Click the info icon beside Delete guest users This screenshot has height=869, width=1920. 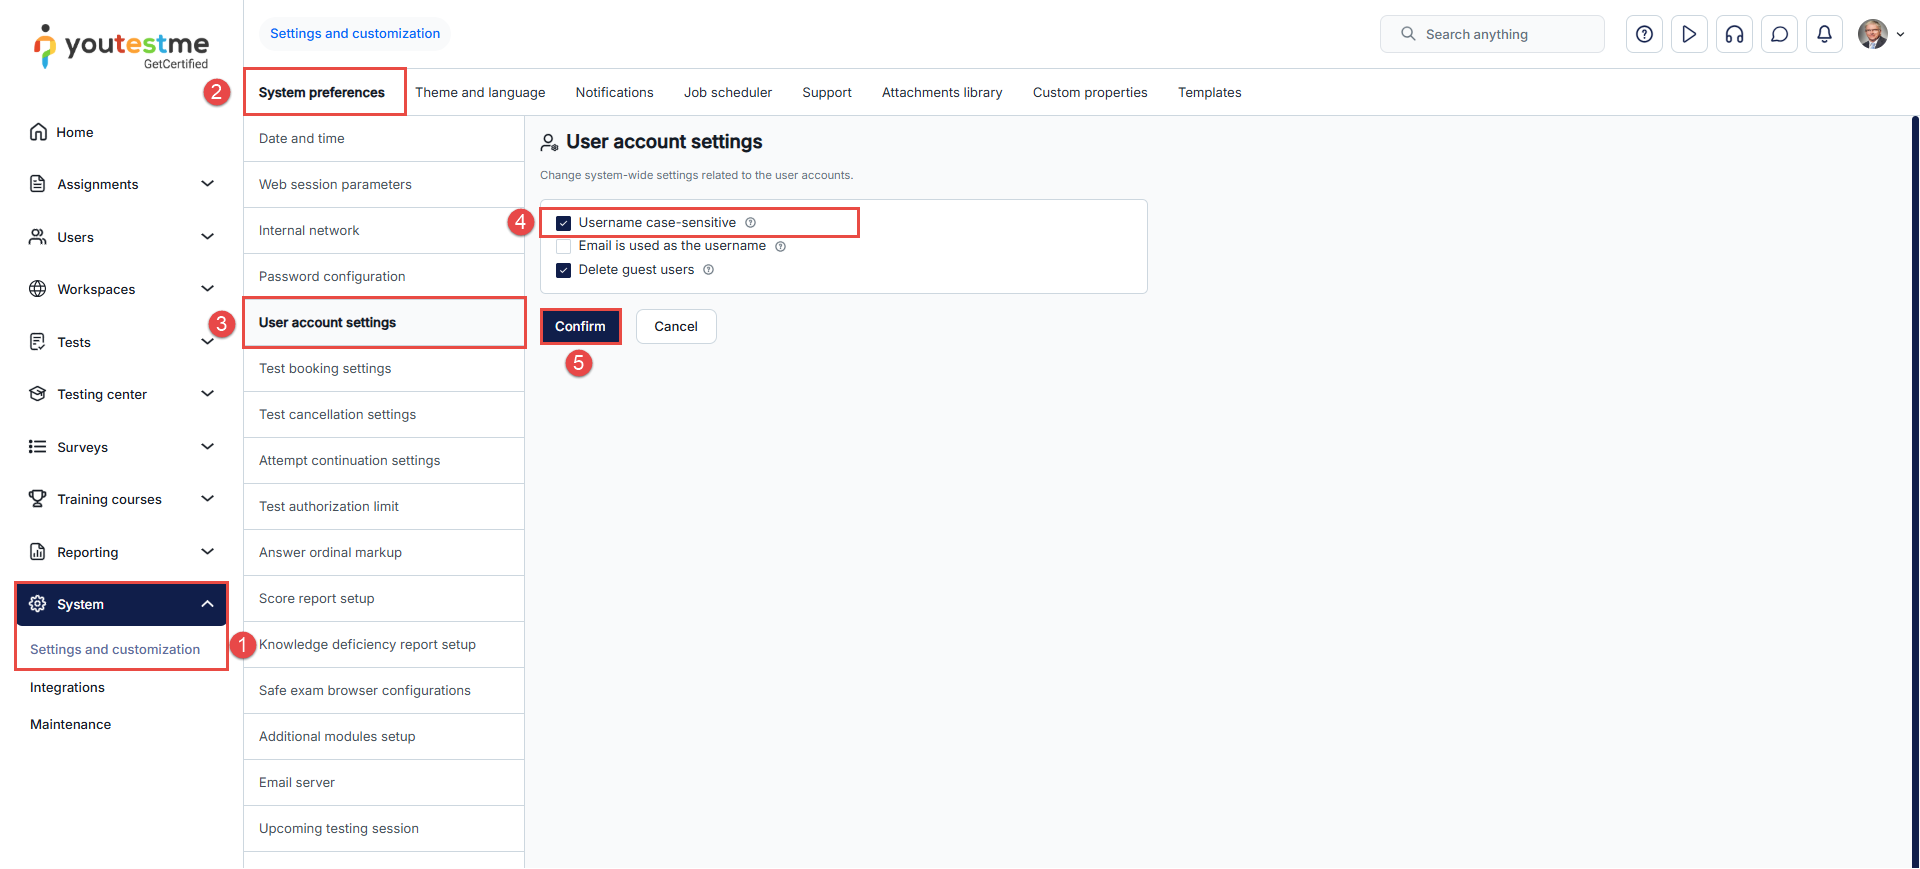coord(708,270)
